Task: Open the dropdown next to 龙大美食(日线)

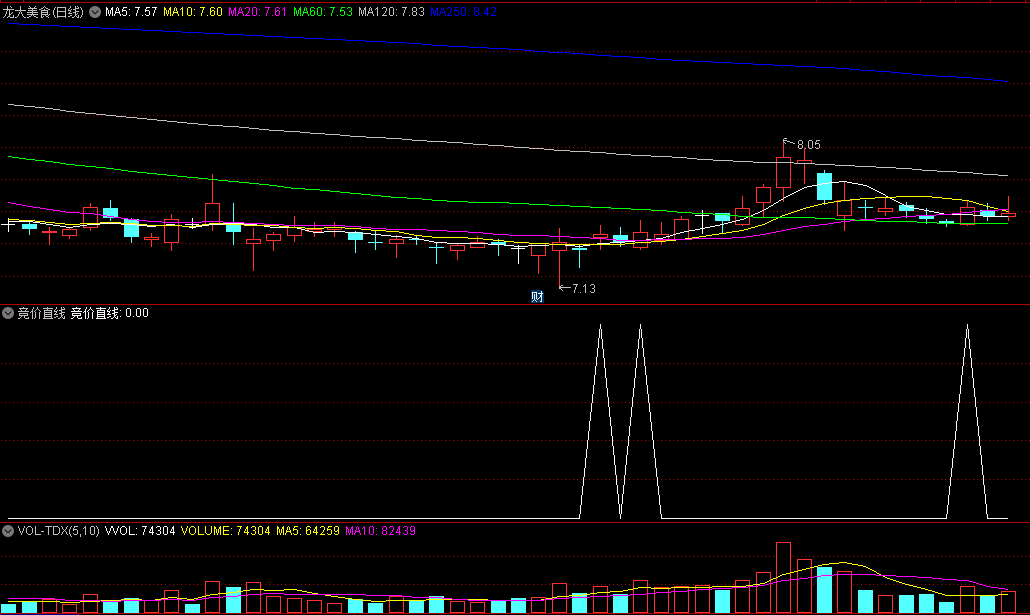Action: coord(95,12)
